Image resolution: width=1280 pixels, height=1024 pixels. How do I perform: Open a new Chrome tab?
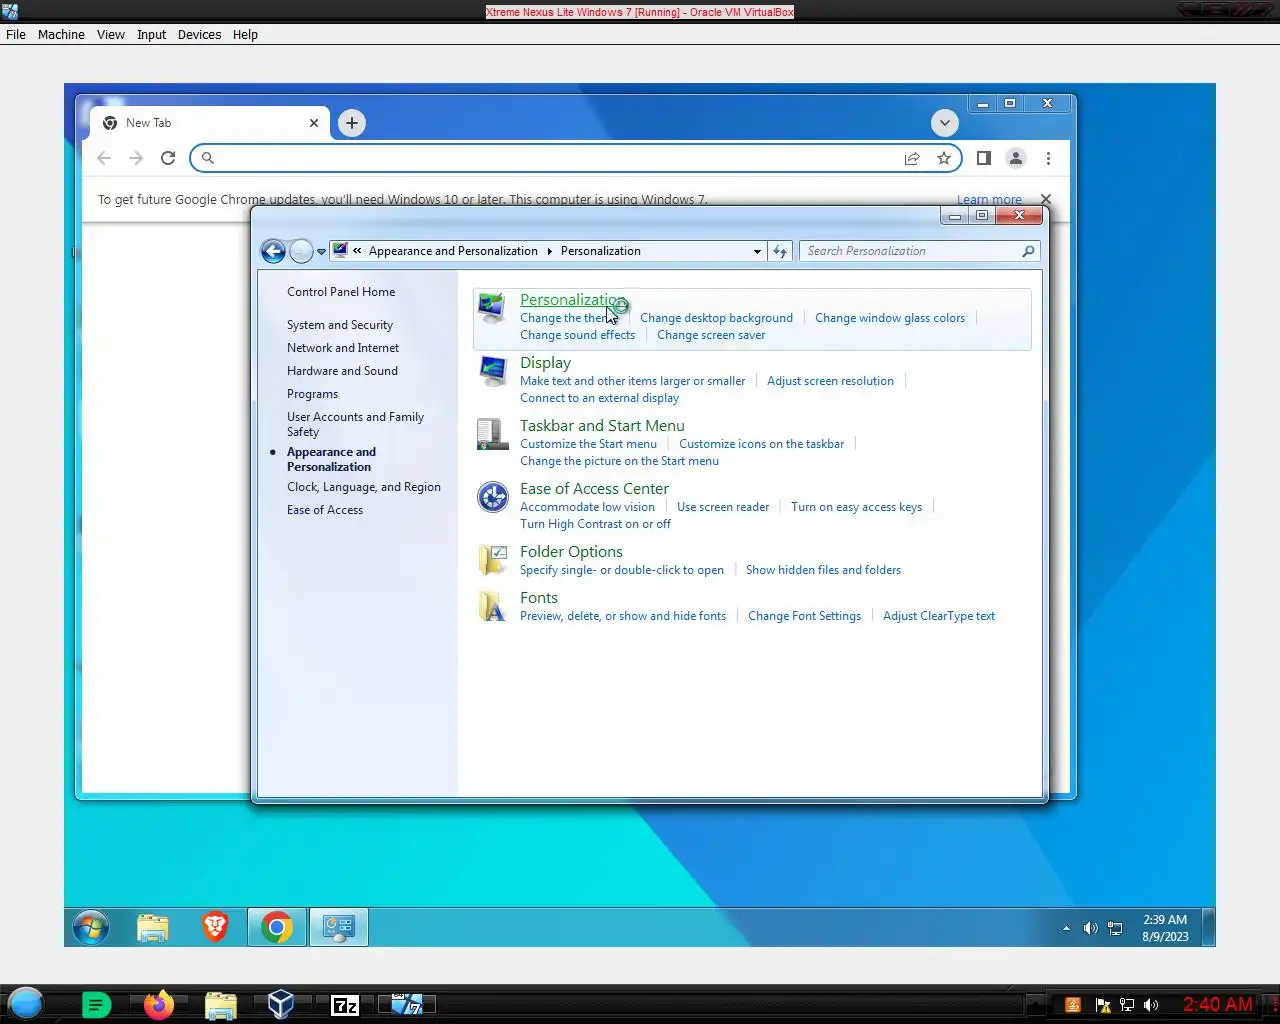click(x=351, y=123)
